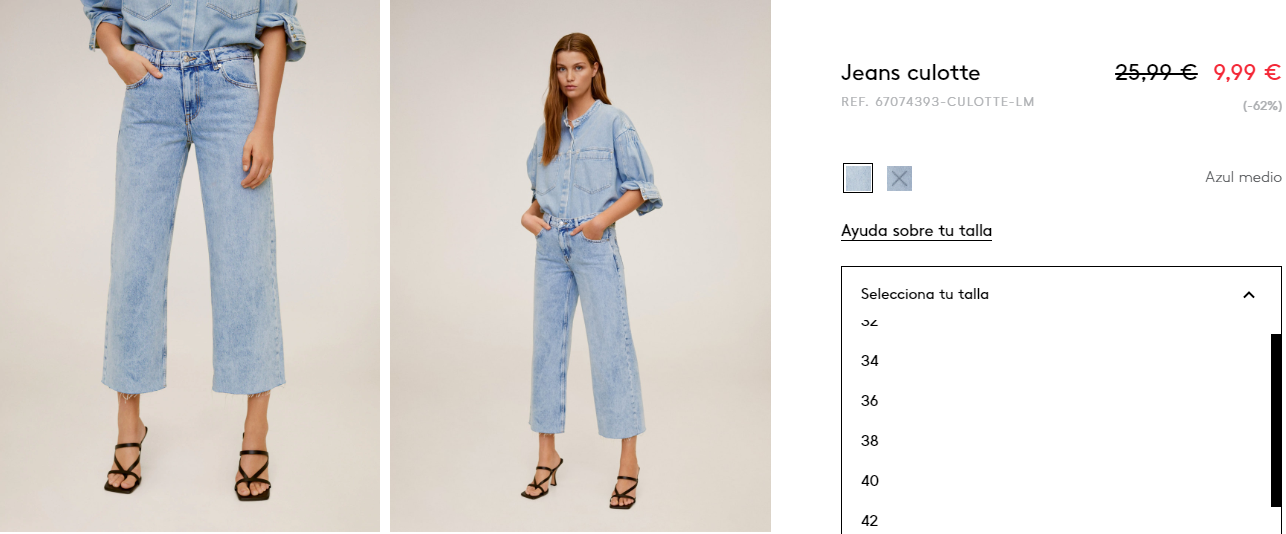This screenshot has height=534, width=1286.
Task: Open the full-body model photo
Action: (580, 266)
